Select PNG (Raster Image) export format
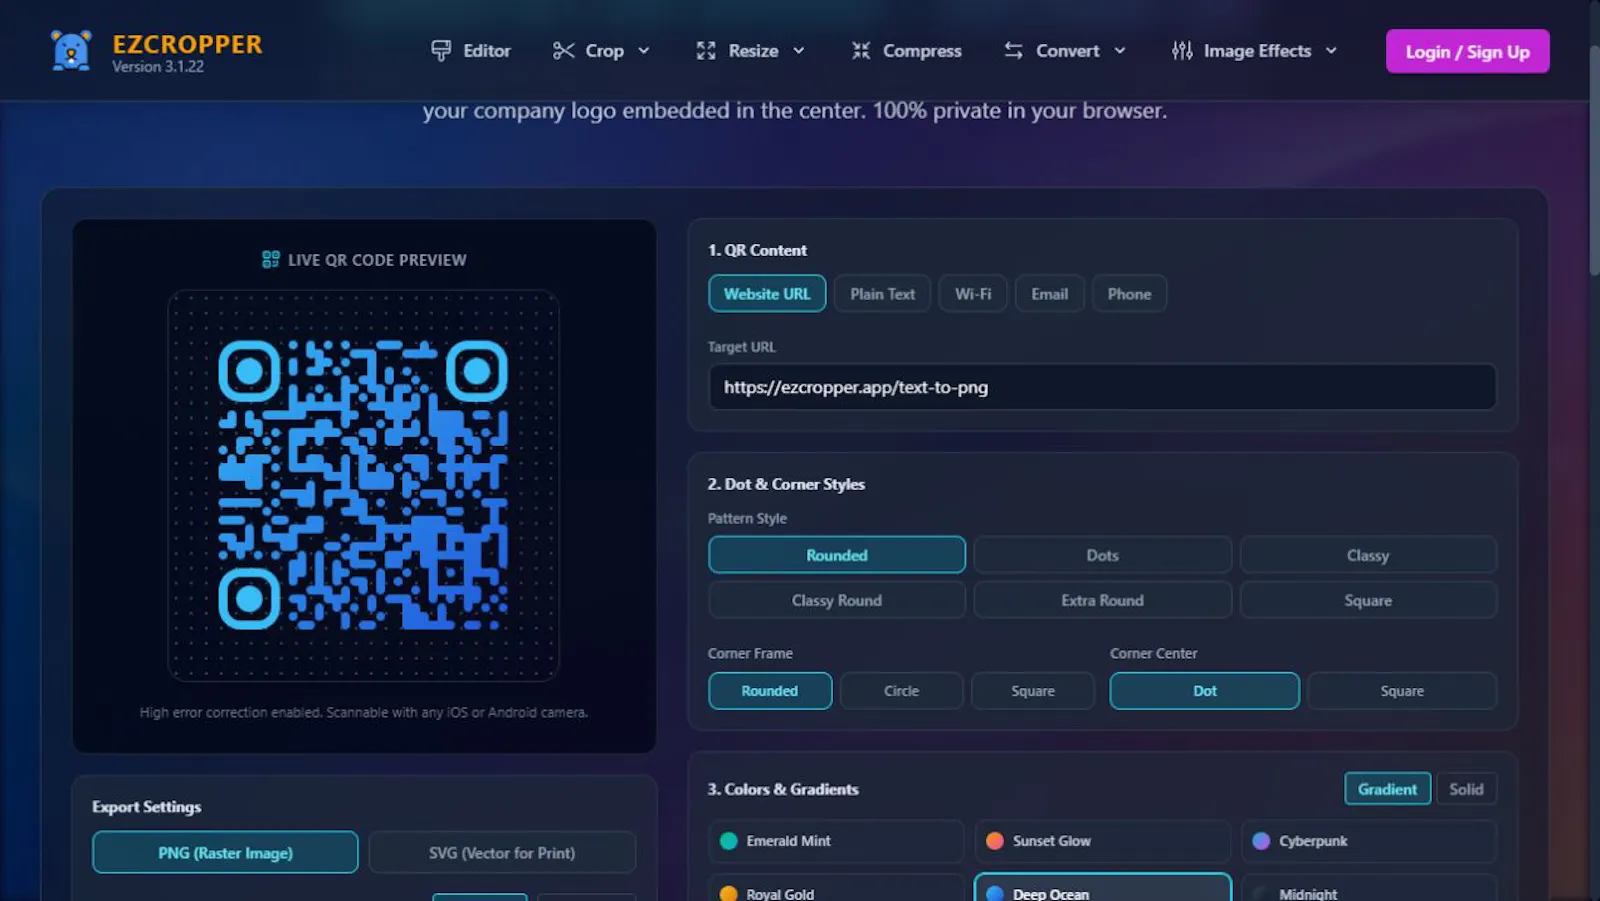1600x901 pixels. pos(225,853)
